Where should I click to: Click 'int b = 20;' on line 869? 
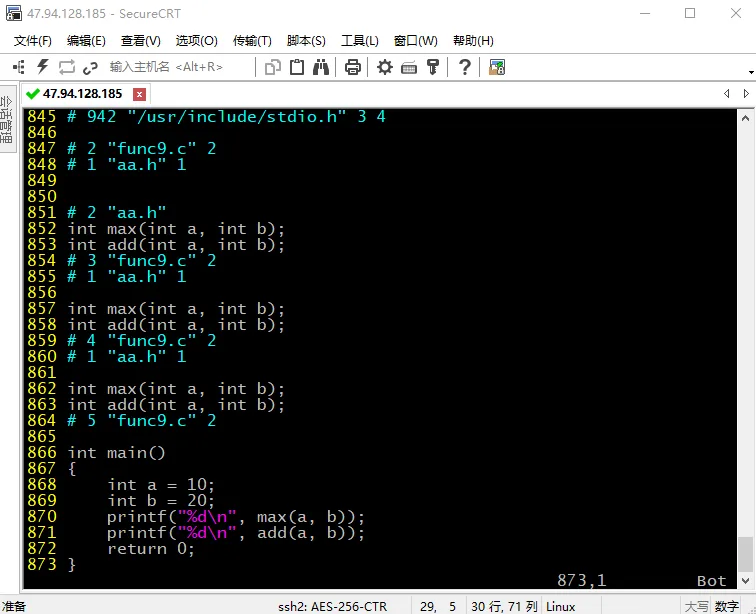tap(161, 501)
